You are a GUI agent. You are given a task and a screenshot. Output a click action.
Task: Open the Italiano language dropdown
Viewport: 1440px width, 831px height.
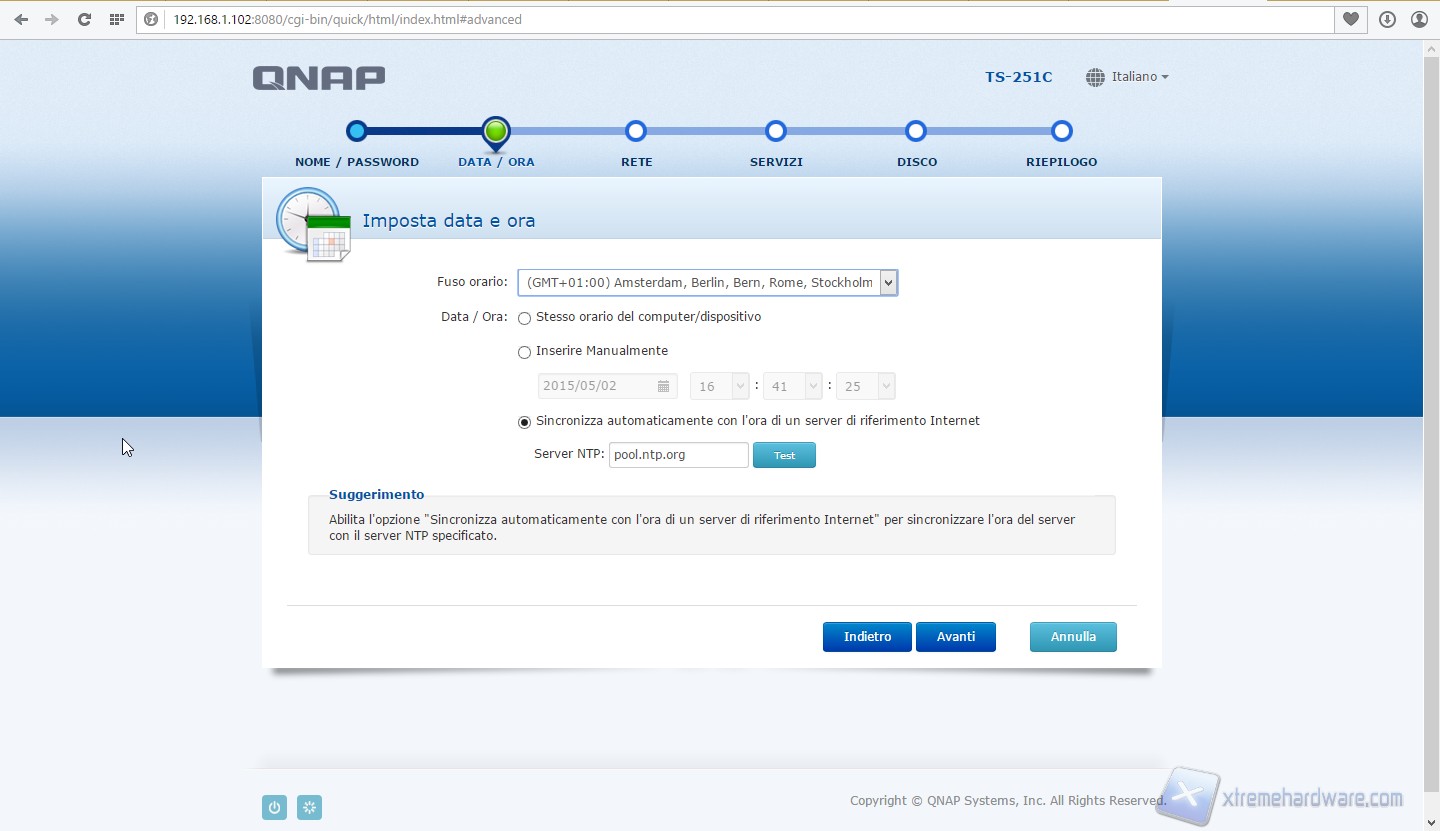pyautogui.click(x=1127, y=77)
